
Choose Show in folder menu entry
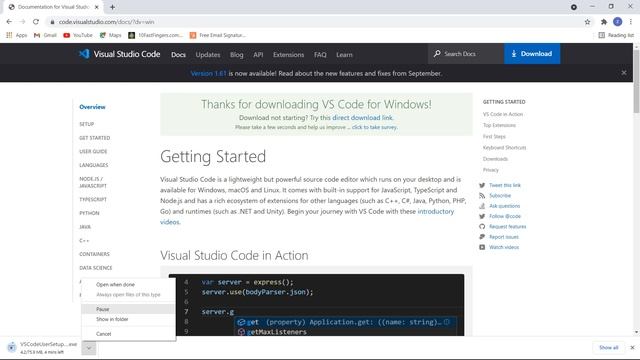click(x=128, y=319)
